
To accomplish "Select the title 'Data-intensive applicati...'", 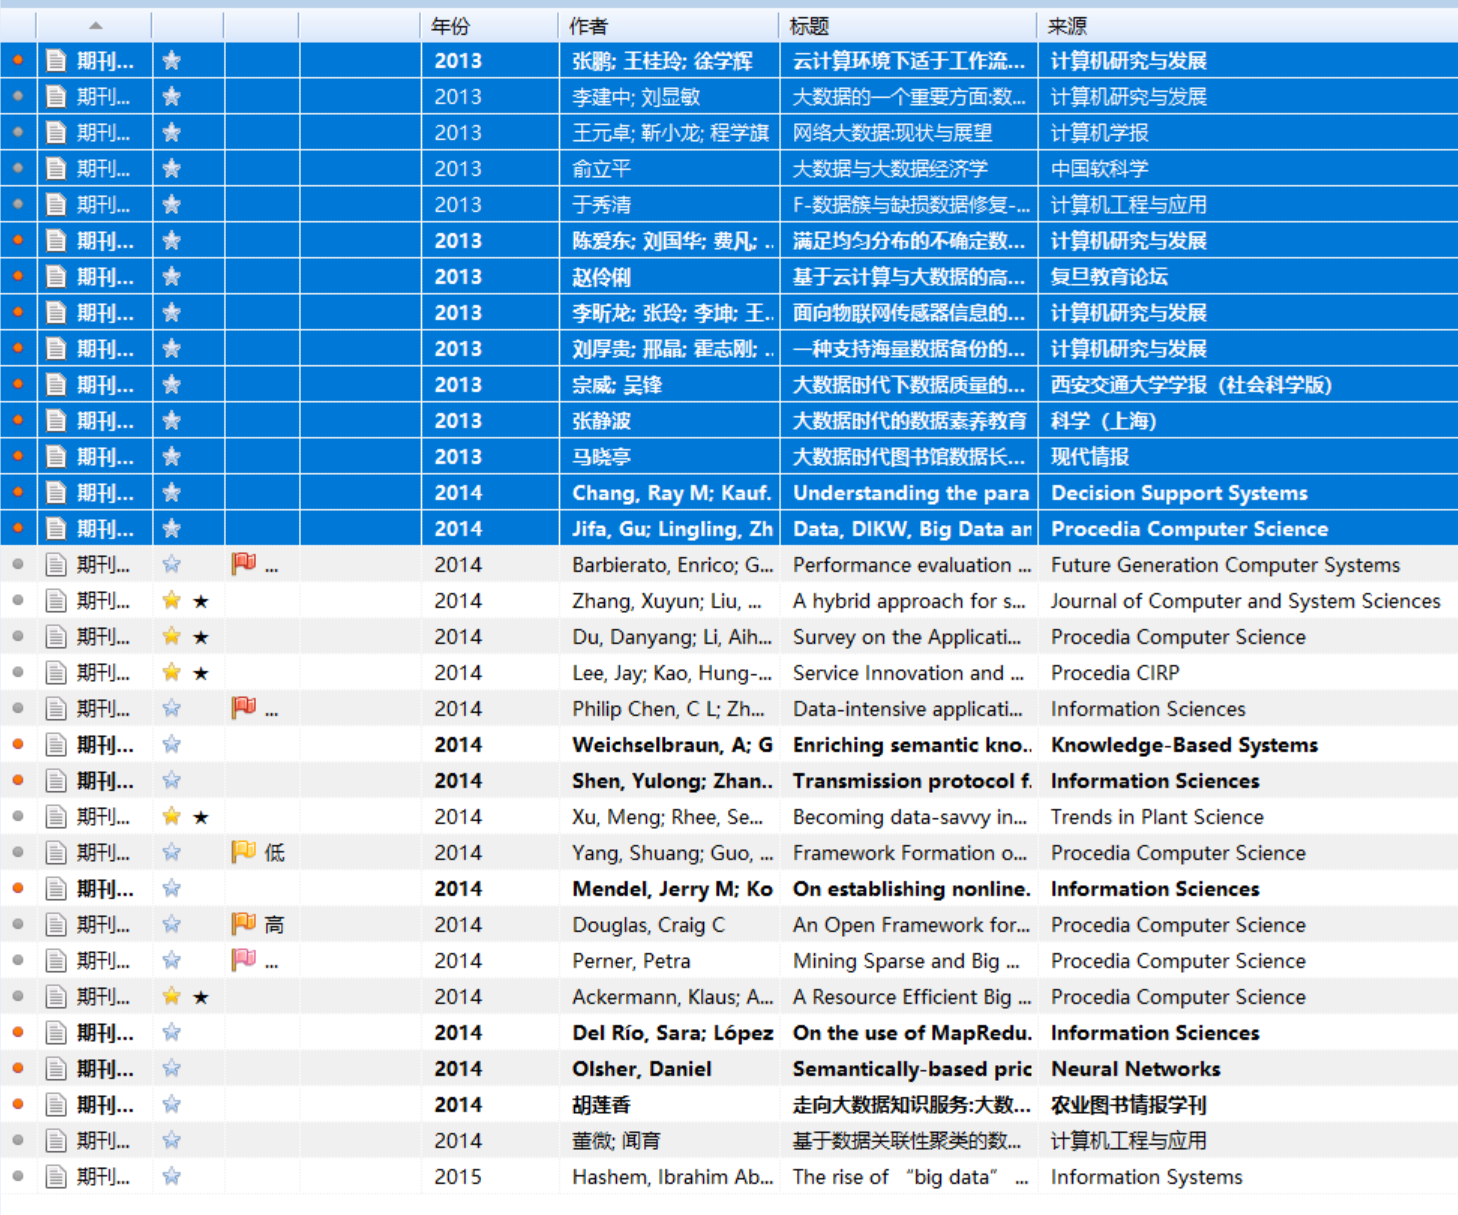I will (908, 709).
